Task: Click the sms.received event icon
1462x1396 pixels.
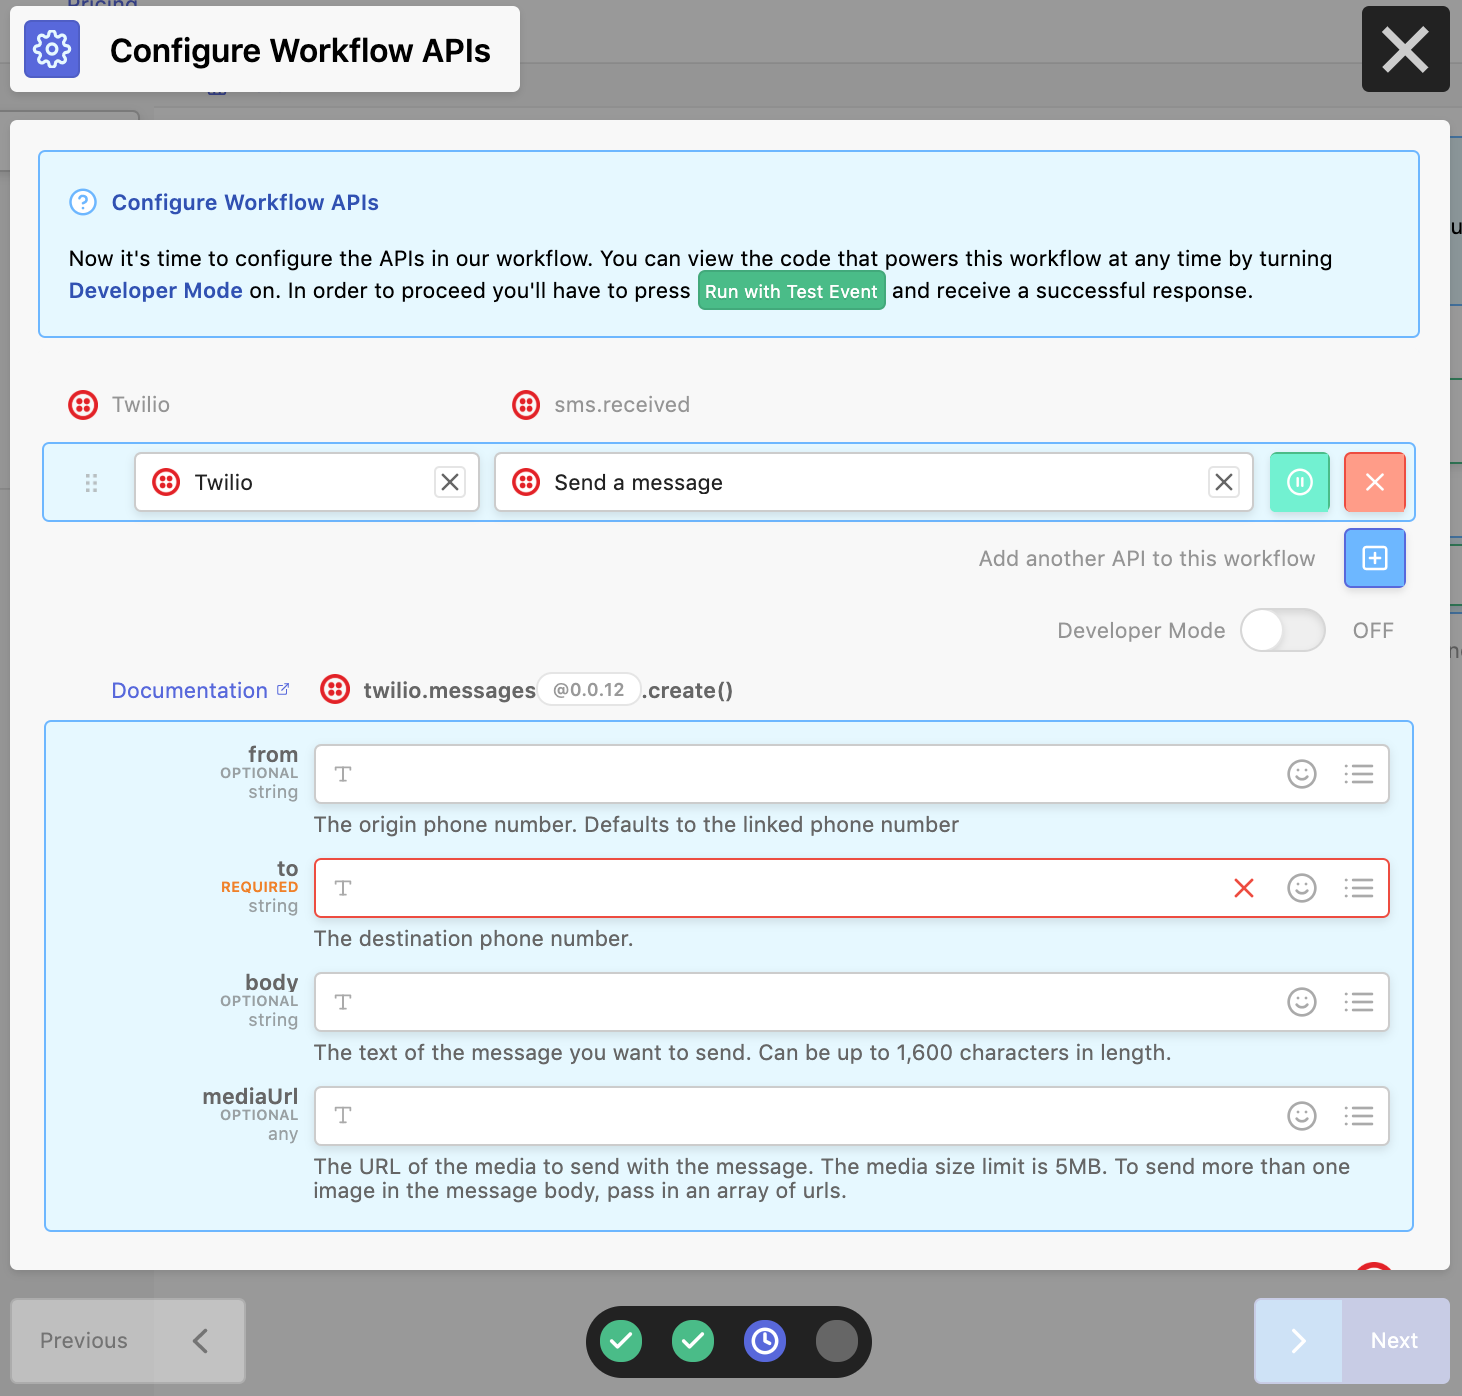Action: coord(526,405)
